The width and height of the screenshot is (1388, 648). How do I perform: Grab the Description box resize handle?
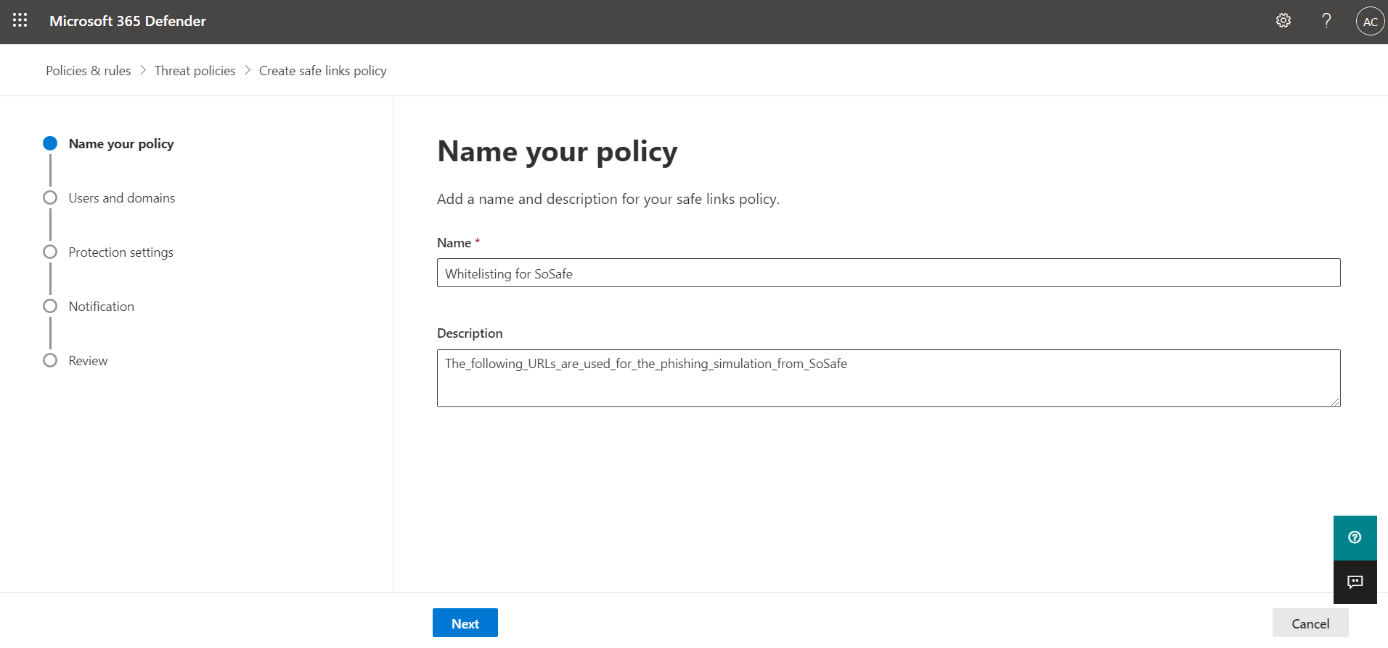click(1335, 401)
